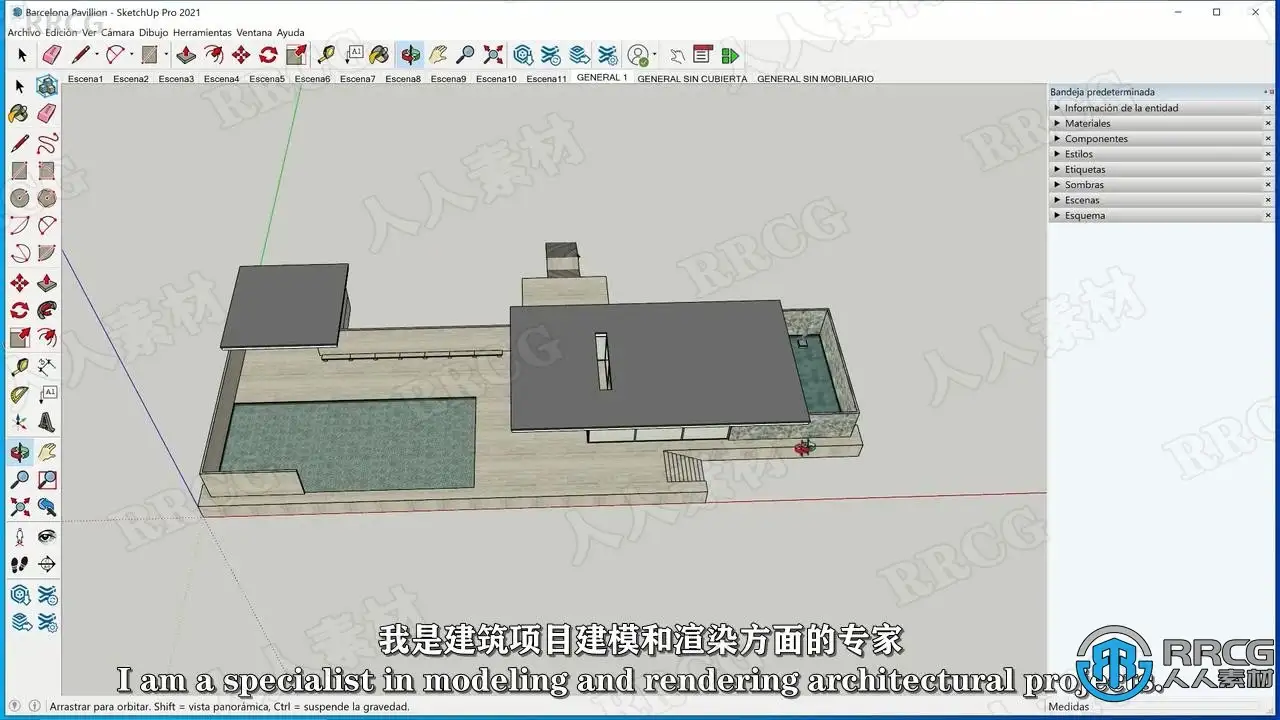This screenshot has width=1280, height=720.
Task: Click Zoom Extents in the top toolbar
Action: click(493, 55)
